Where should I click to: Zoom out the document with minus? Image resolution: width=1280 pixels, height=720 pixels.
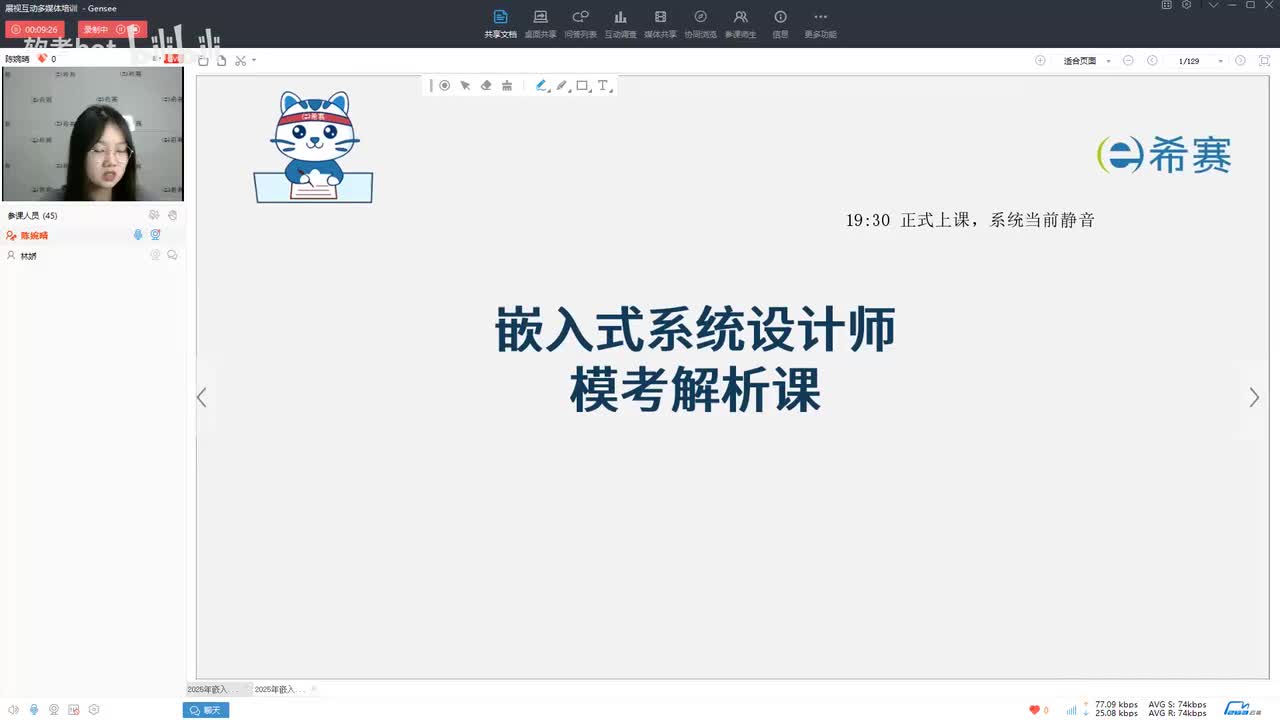(x=1128, y=61)
